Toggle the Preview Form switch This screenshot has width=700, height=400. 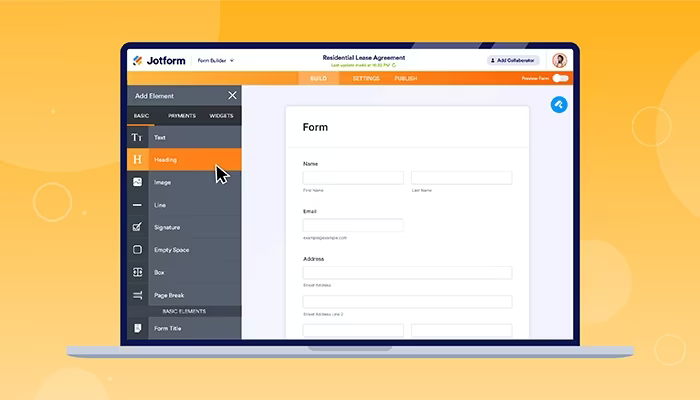tap(560, 78)
